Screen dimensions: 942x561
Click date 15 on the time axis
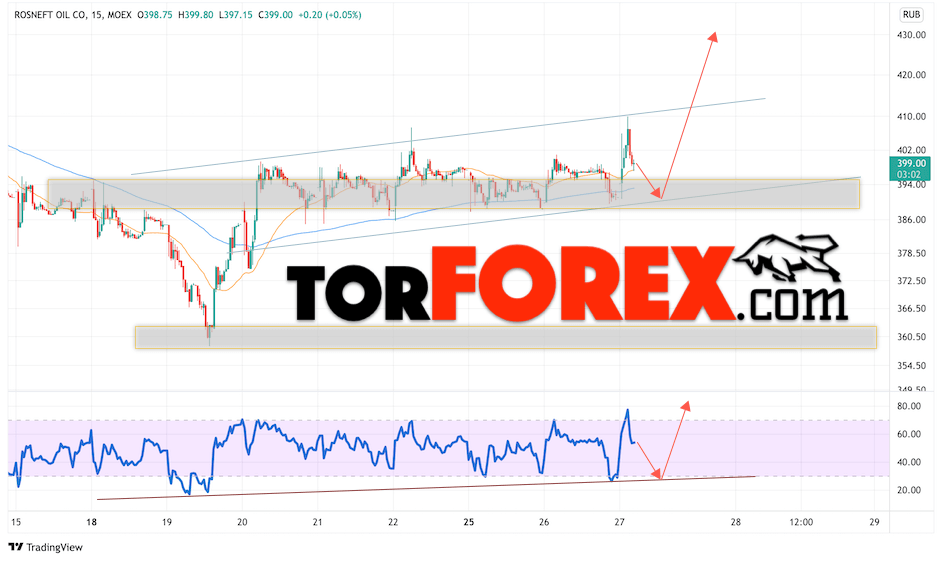(x=16, y=522)
